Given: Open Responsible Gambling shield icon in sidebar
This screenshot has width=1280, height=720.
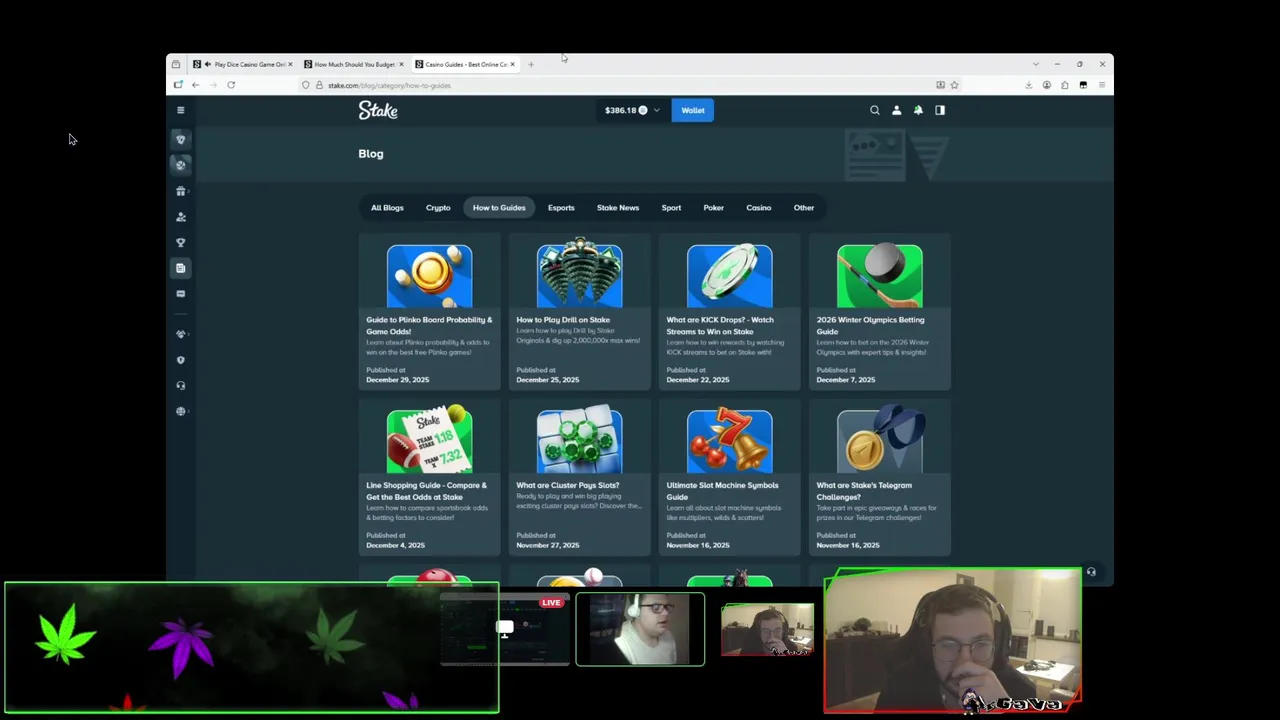Looking at the screenshot, I should coord(180,360).
